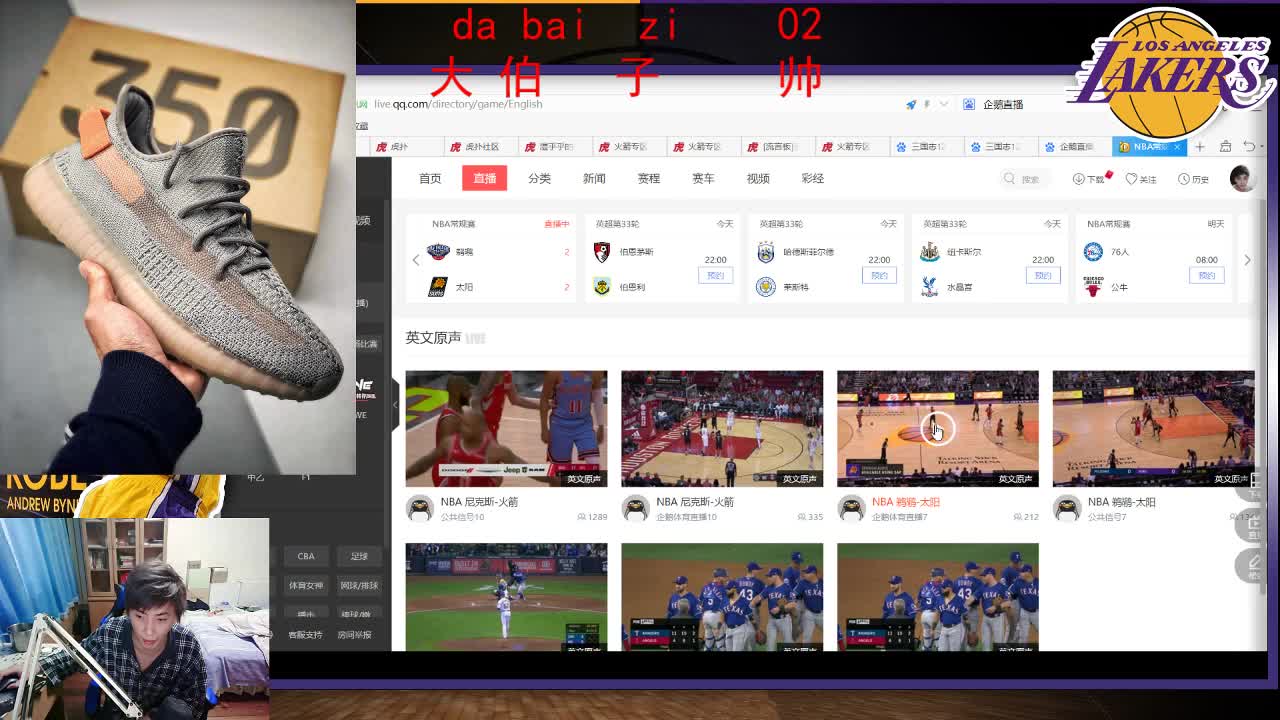Reserve the 伯恩茅斯 vs 伯恩利 match
The height and width of the screenshot is (720, 1280).
[x=715, y=275]
